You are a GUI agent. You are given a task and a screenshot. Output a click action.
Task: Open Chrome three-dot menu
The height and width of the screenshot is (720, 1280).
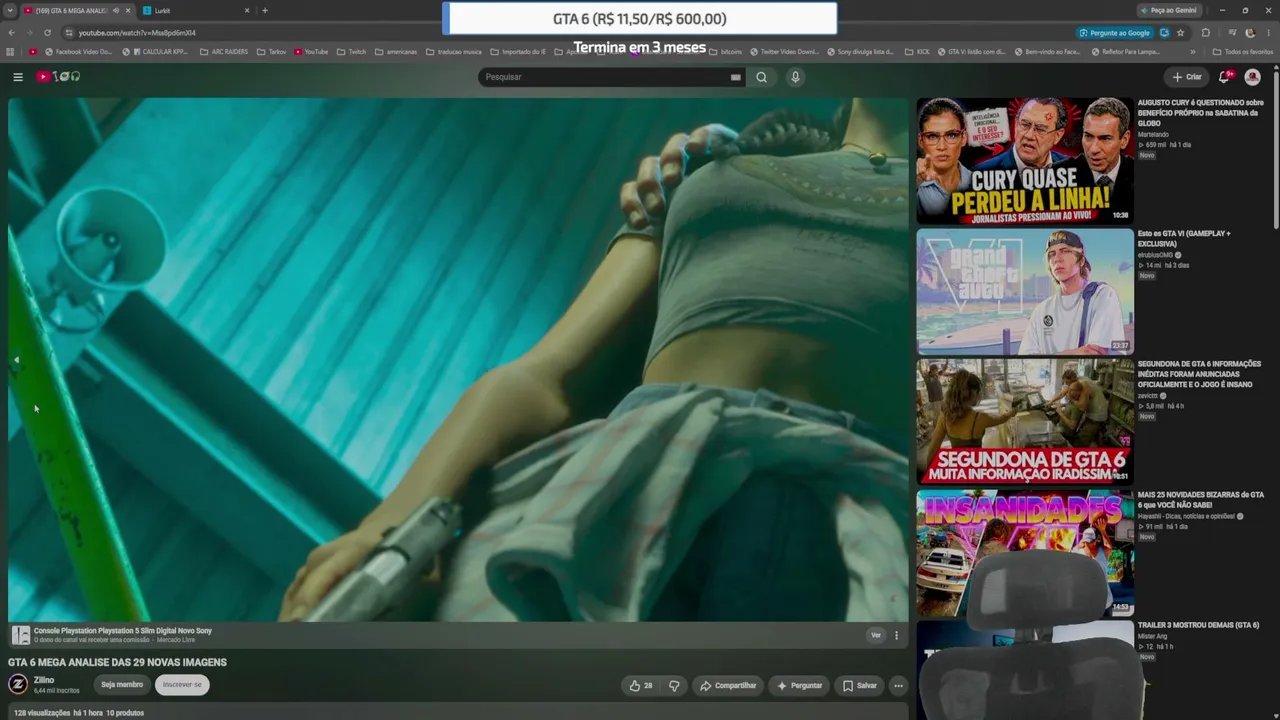(1269, 33)
